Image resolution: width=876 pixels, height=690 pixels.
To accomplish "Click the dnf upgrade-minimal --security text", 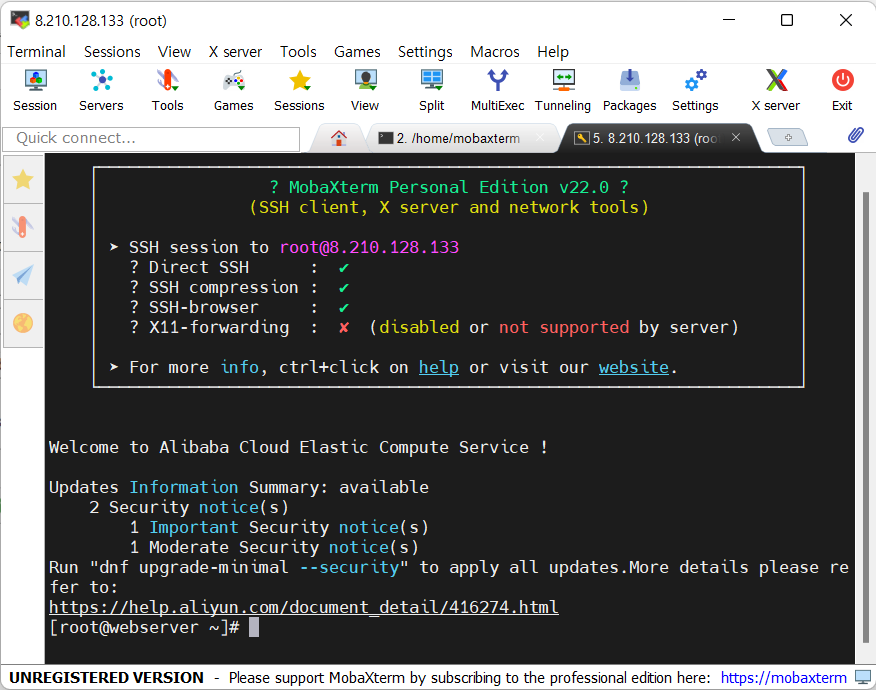I will [249, 568].
